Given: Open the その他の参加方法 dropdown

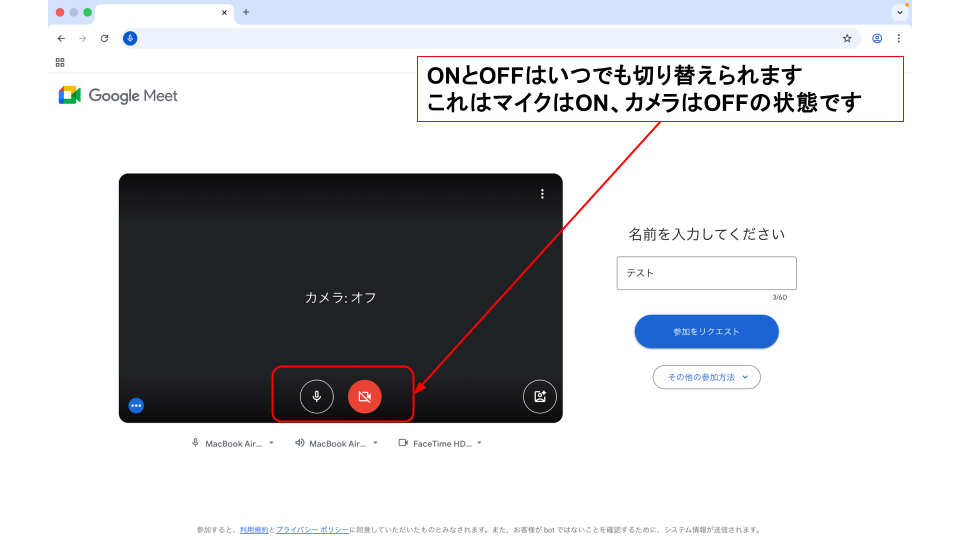Looking at the screenshot, I should pos(706,377).
